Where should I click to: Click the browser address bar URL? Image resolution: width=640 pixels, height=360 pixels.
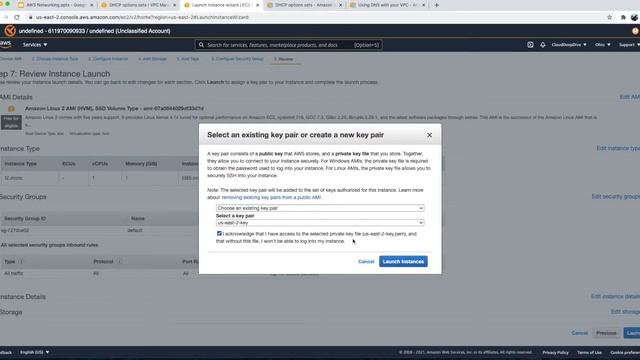click(x=142, y=17)
